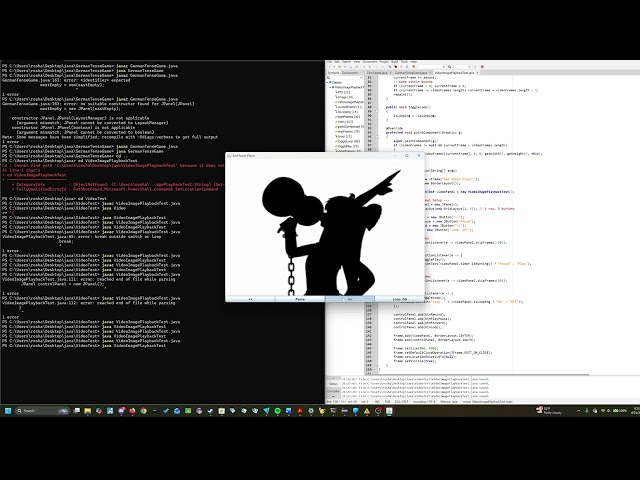Viewport: 640px width, 480px height.
Task: Open the Search menu in Geany
Action: point(347,62)
